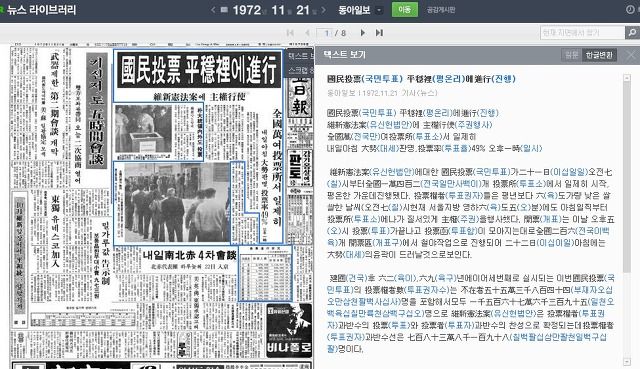Image resolution: width=640 pixels, height=369 pixels.
Task: Click the green 이동 button
Action: [x=404, y=10]
